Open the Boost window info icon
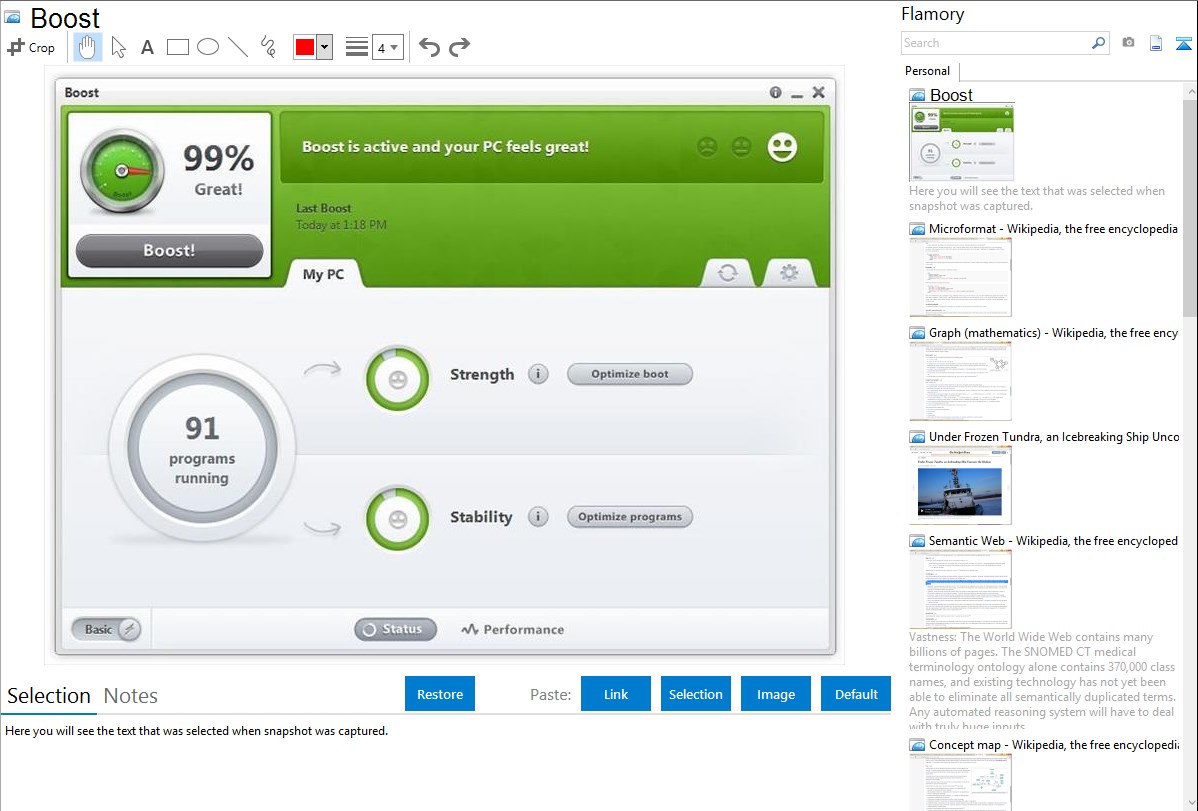Image resolution: width=1198 pixels, height=811 pixels. (x=775, y=92)
